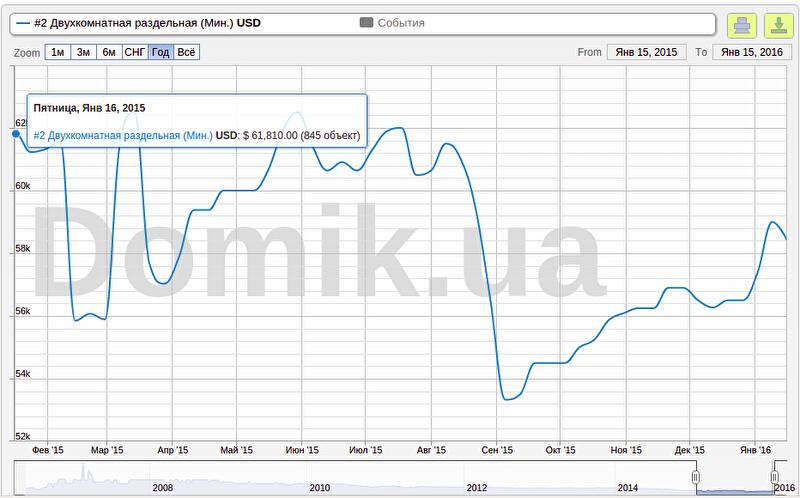
Task: Click the Июн '15 axis label
Action: (302, 450)
